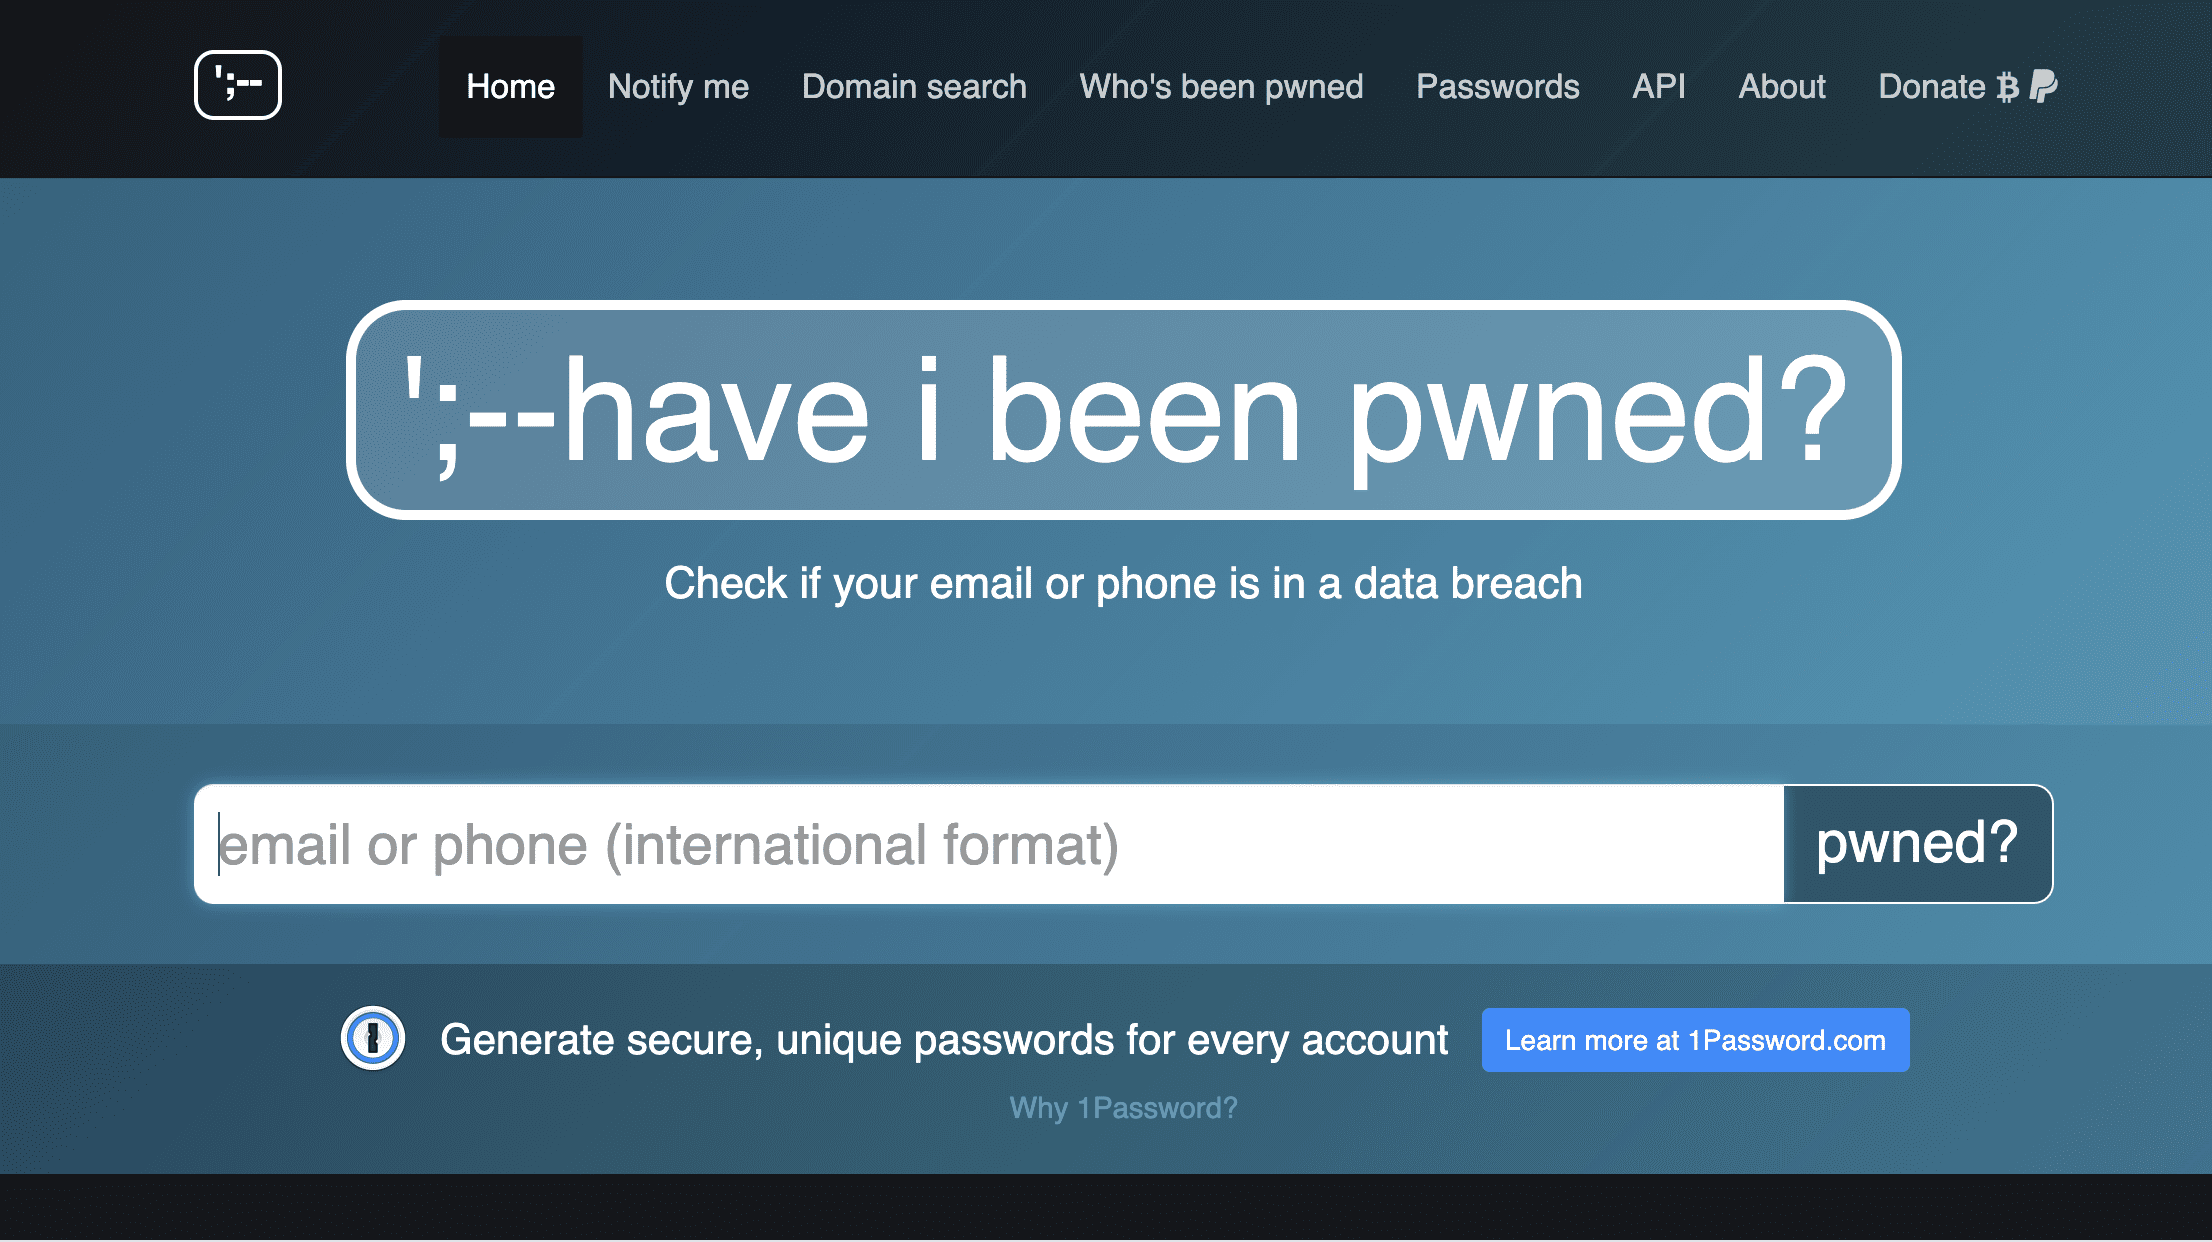
Task: Click the ';-- site logo icon
Action: (238, 85)
